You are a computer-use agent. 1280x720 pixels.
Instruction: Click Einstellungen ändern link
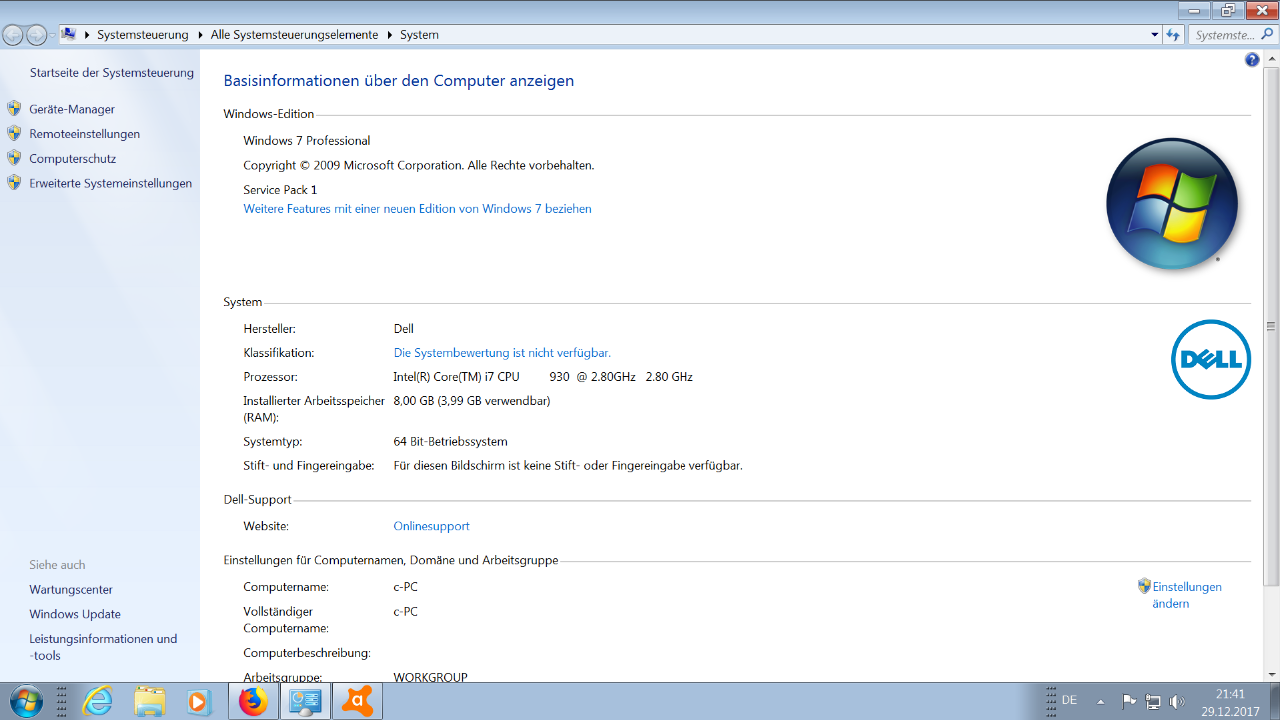tap(1187, 595)
